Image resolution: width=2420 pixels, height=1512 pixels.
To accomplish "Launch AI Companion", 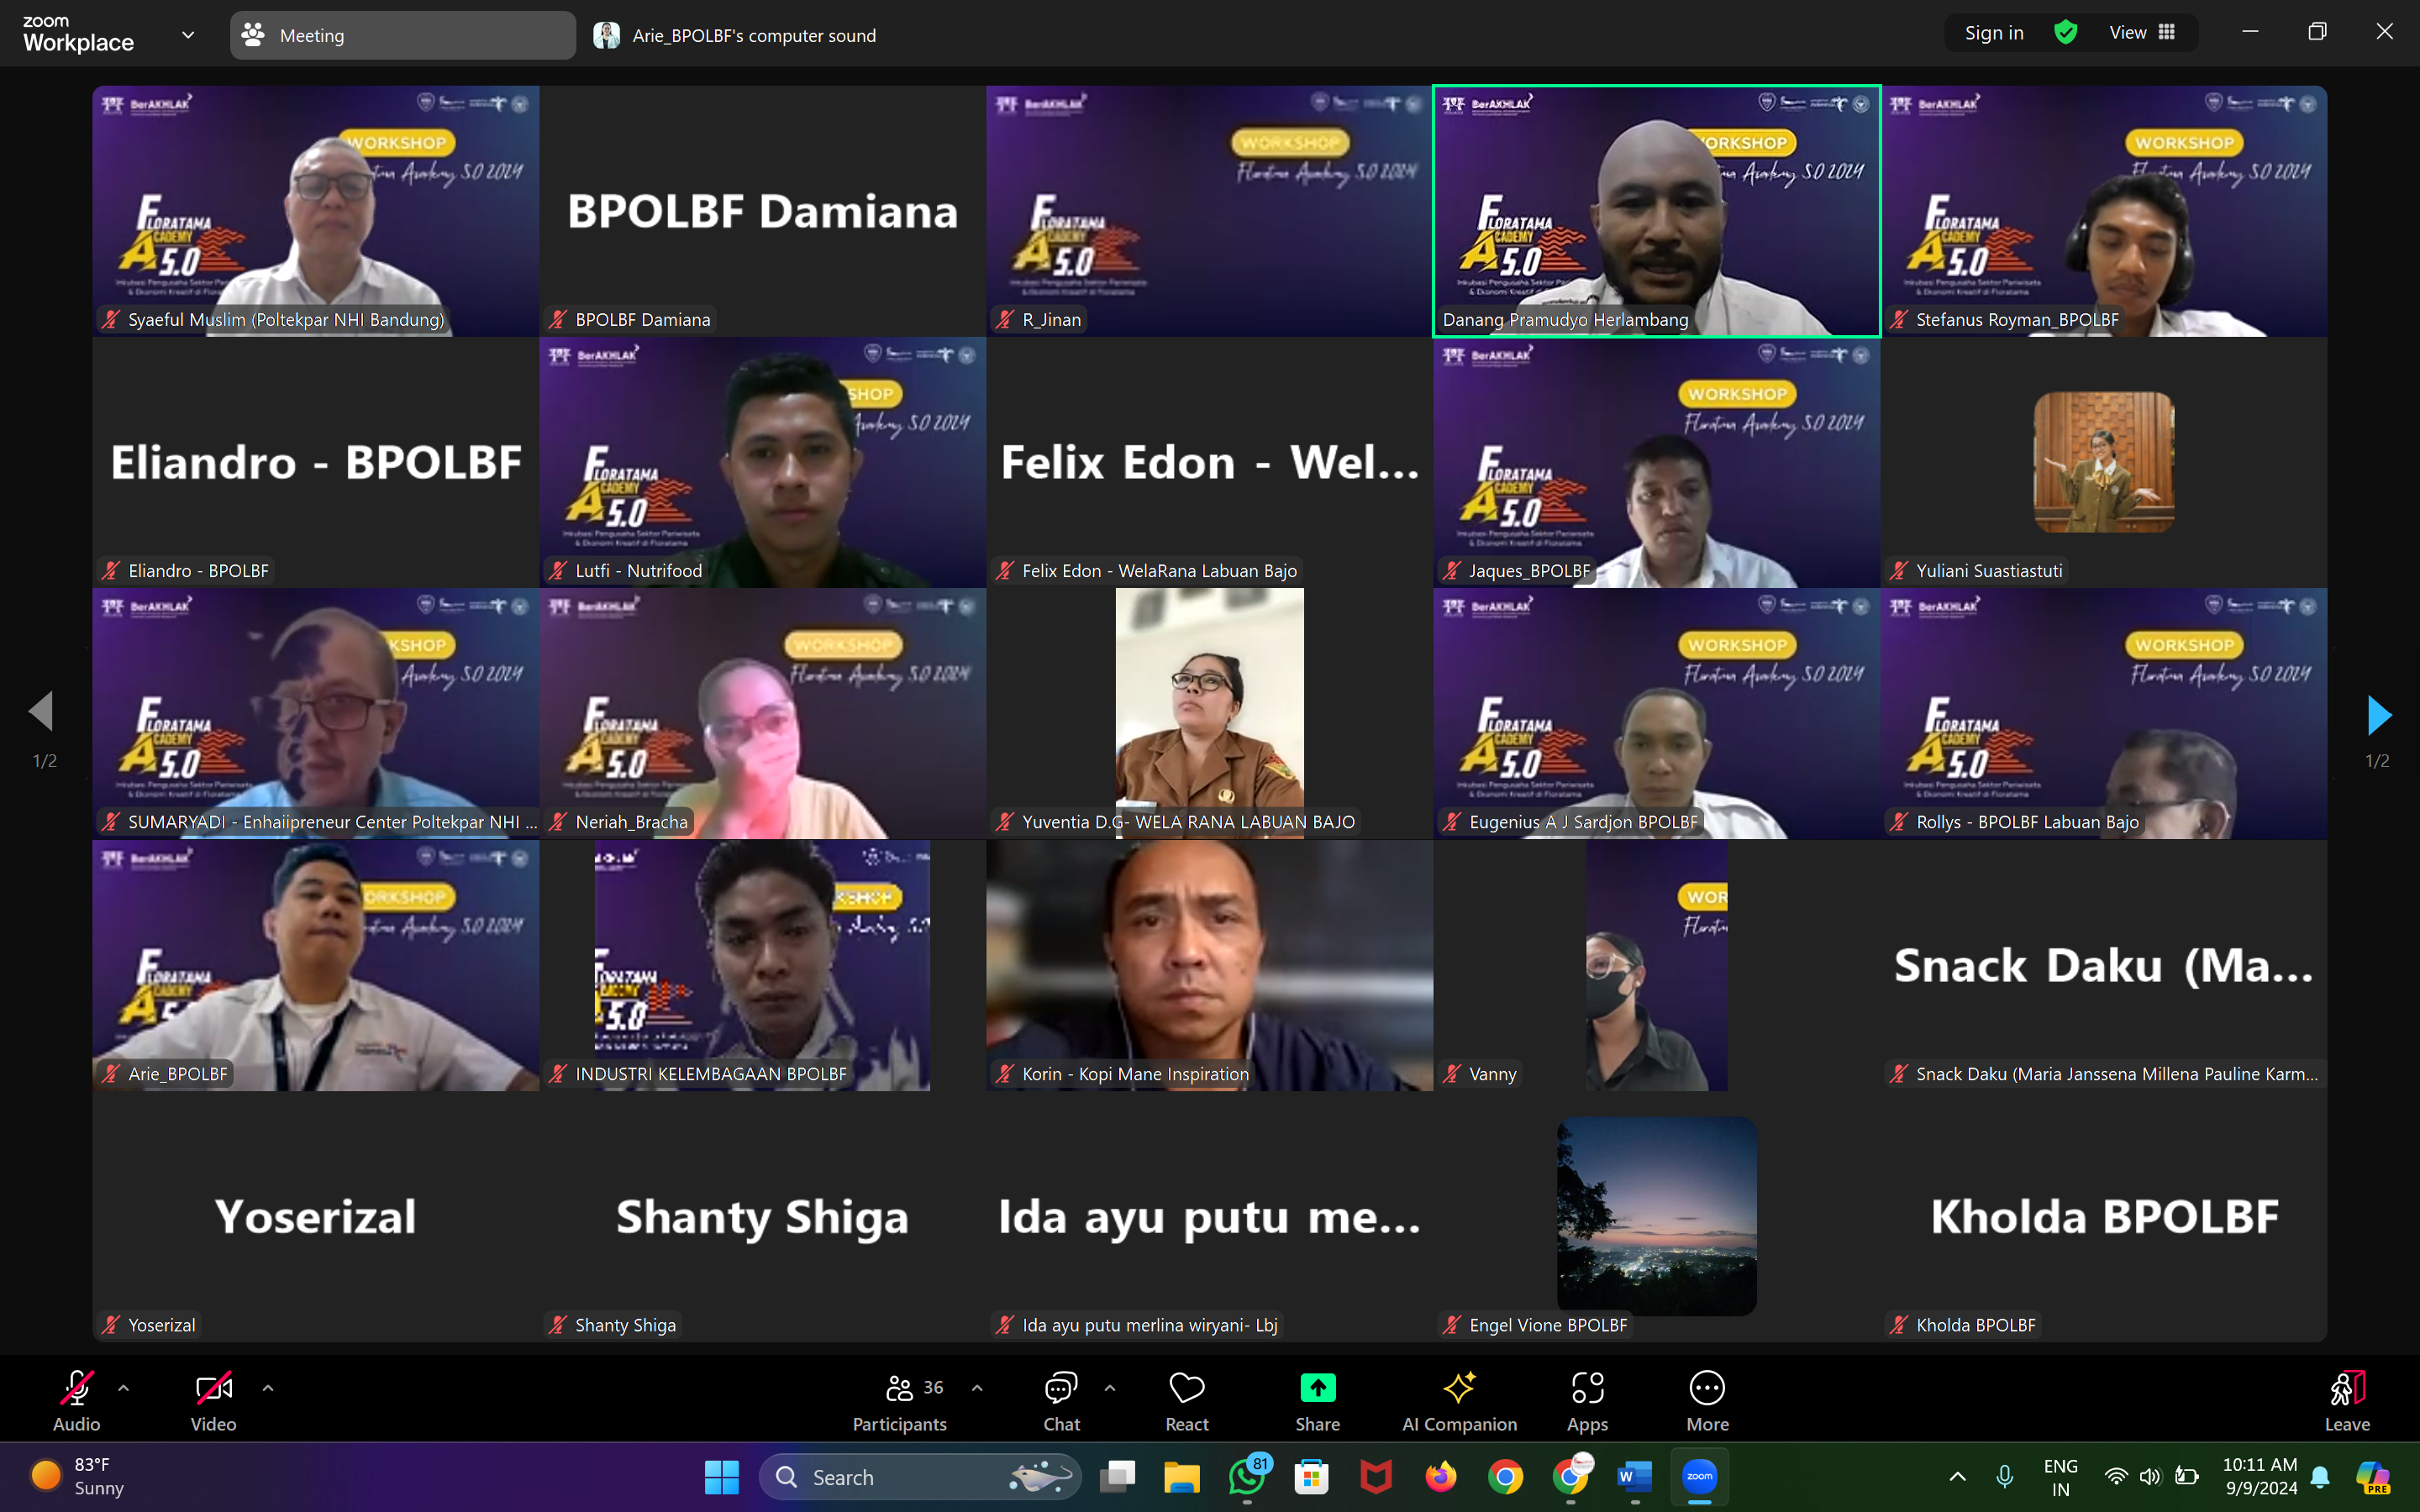I will click(1459, 1400).
